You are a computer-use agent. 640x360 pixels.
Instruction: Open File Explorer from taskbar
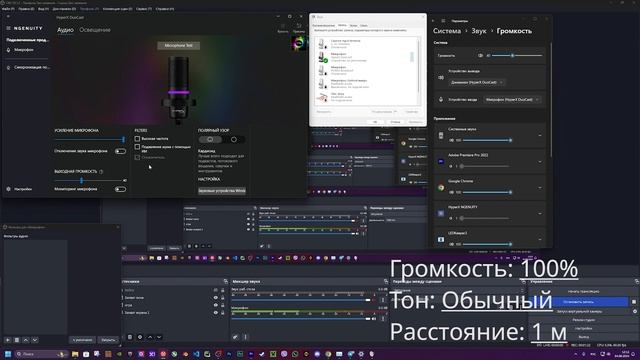(75, 354)
